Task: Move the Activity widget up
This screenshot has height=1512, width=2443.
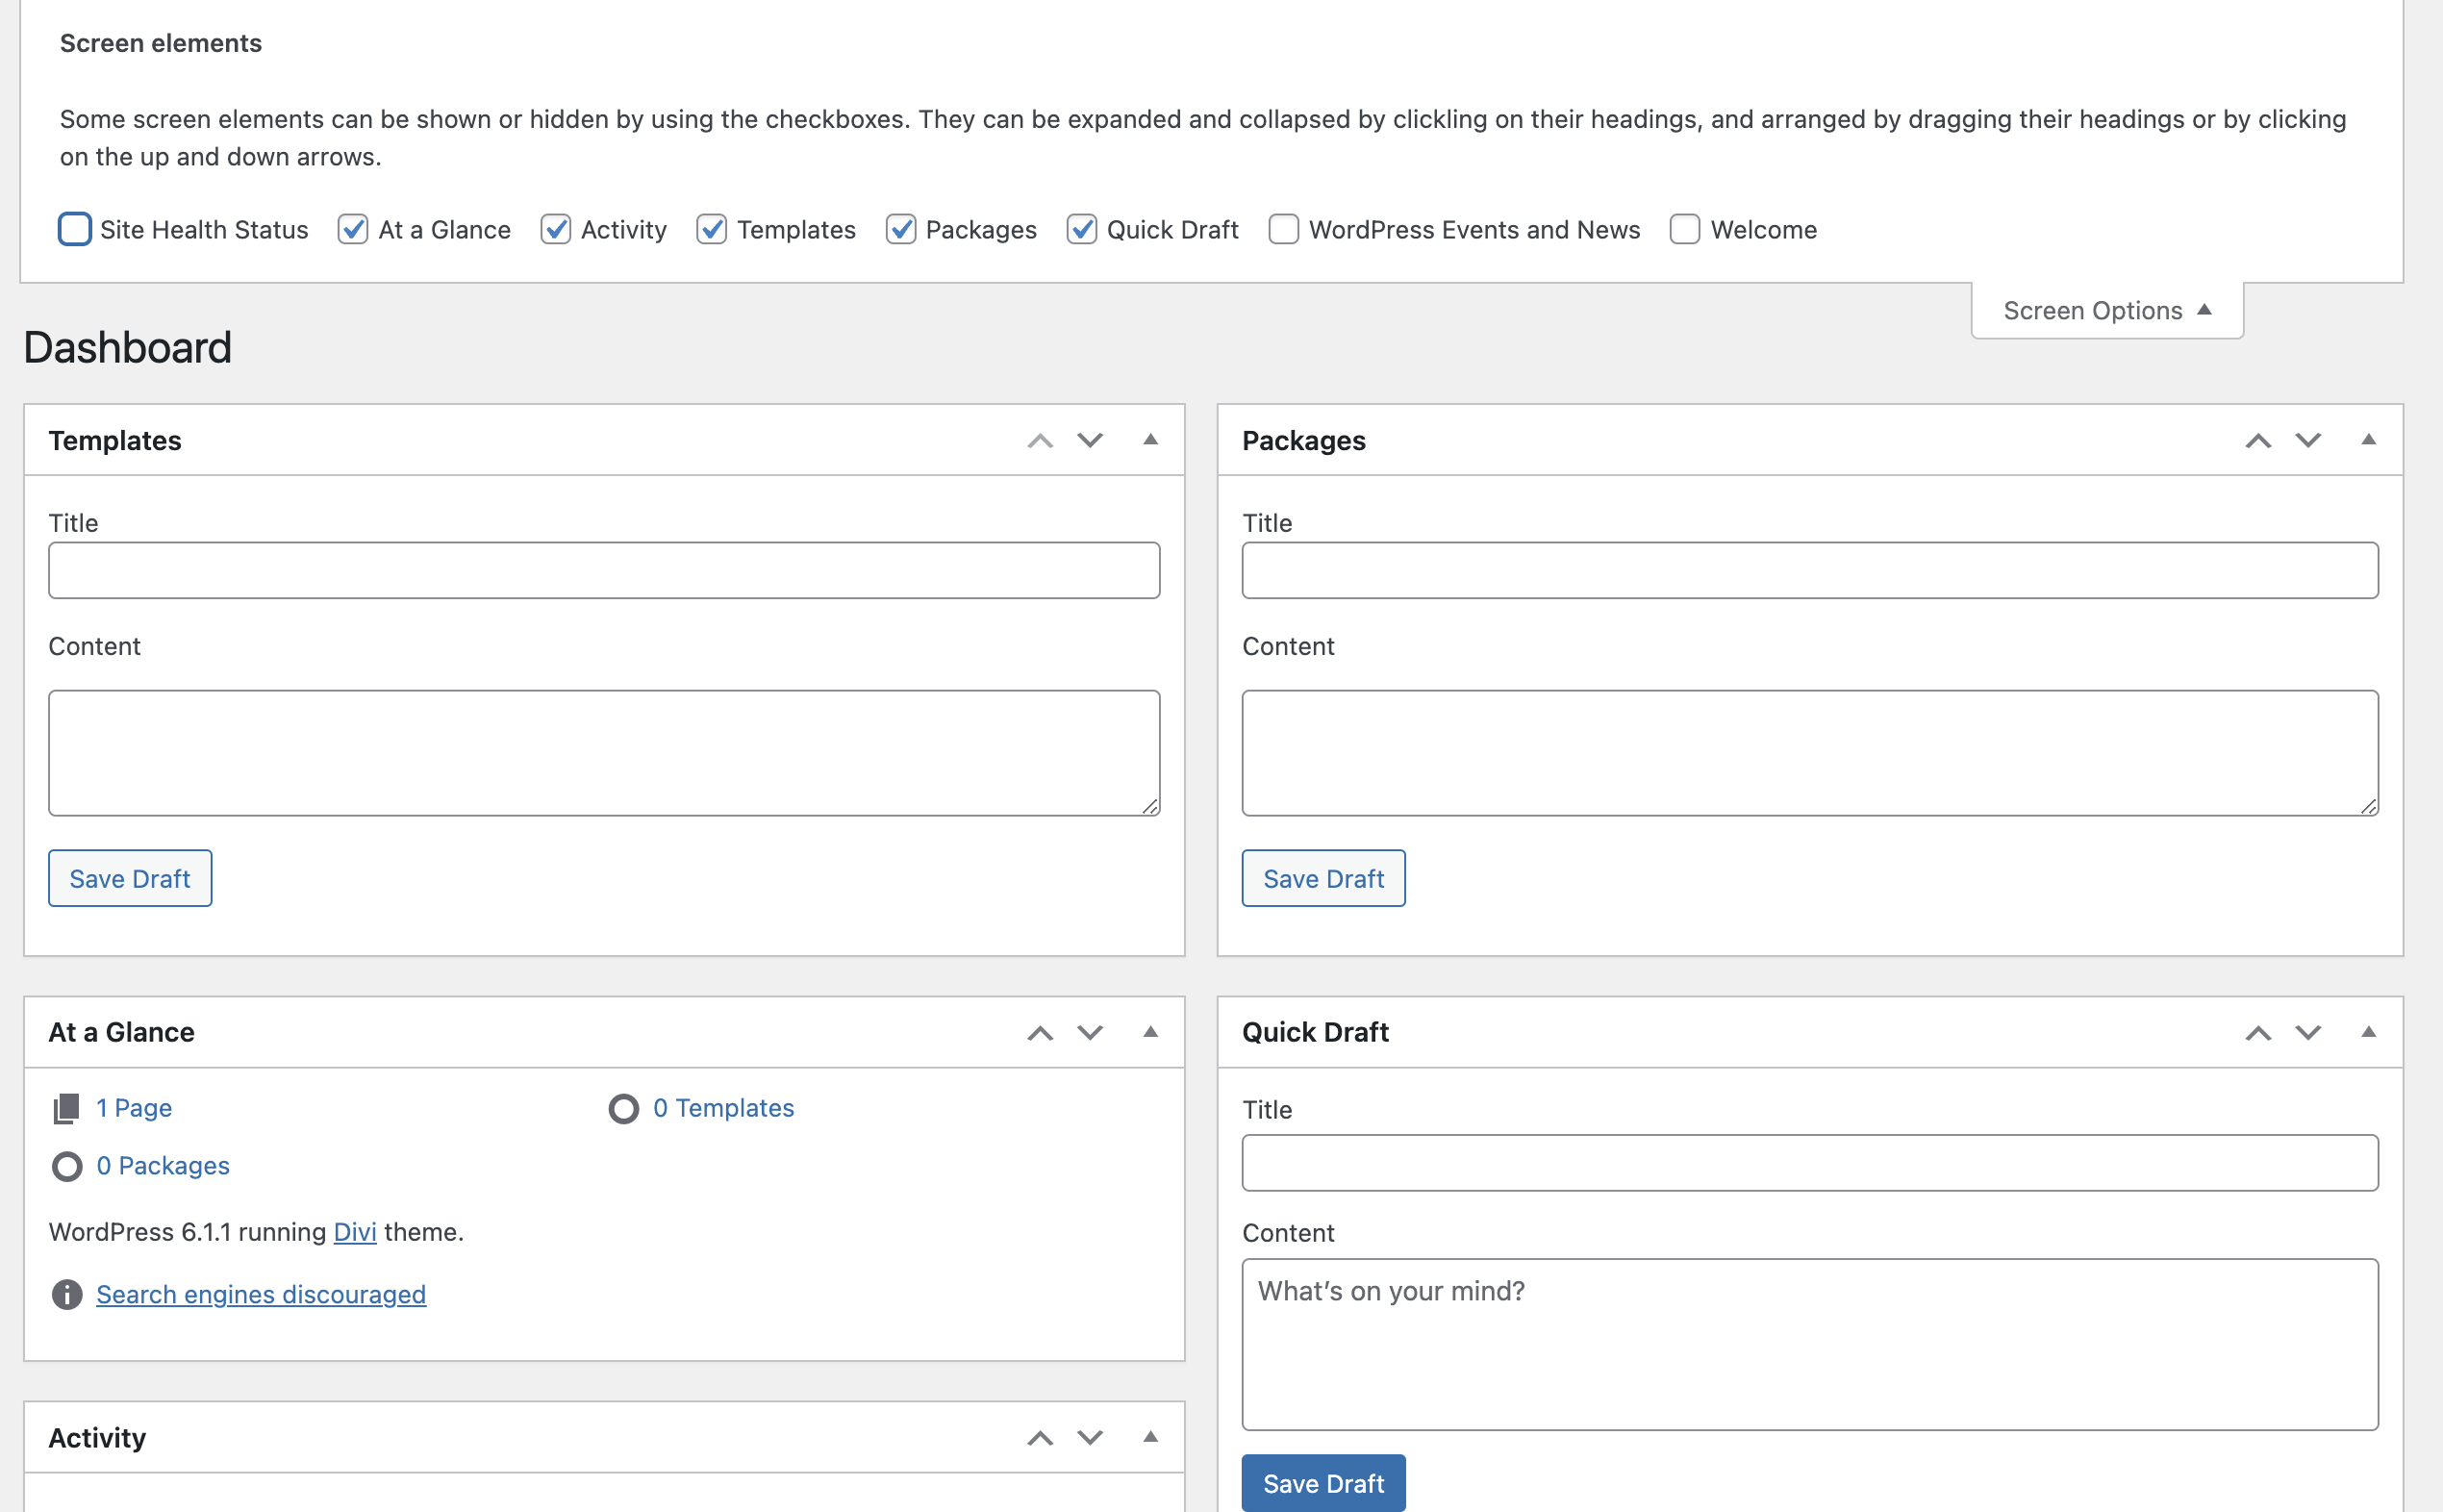Action: (x=1040, y=1437)
